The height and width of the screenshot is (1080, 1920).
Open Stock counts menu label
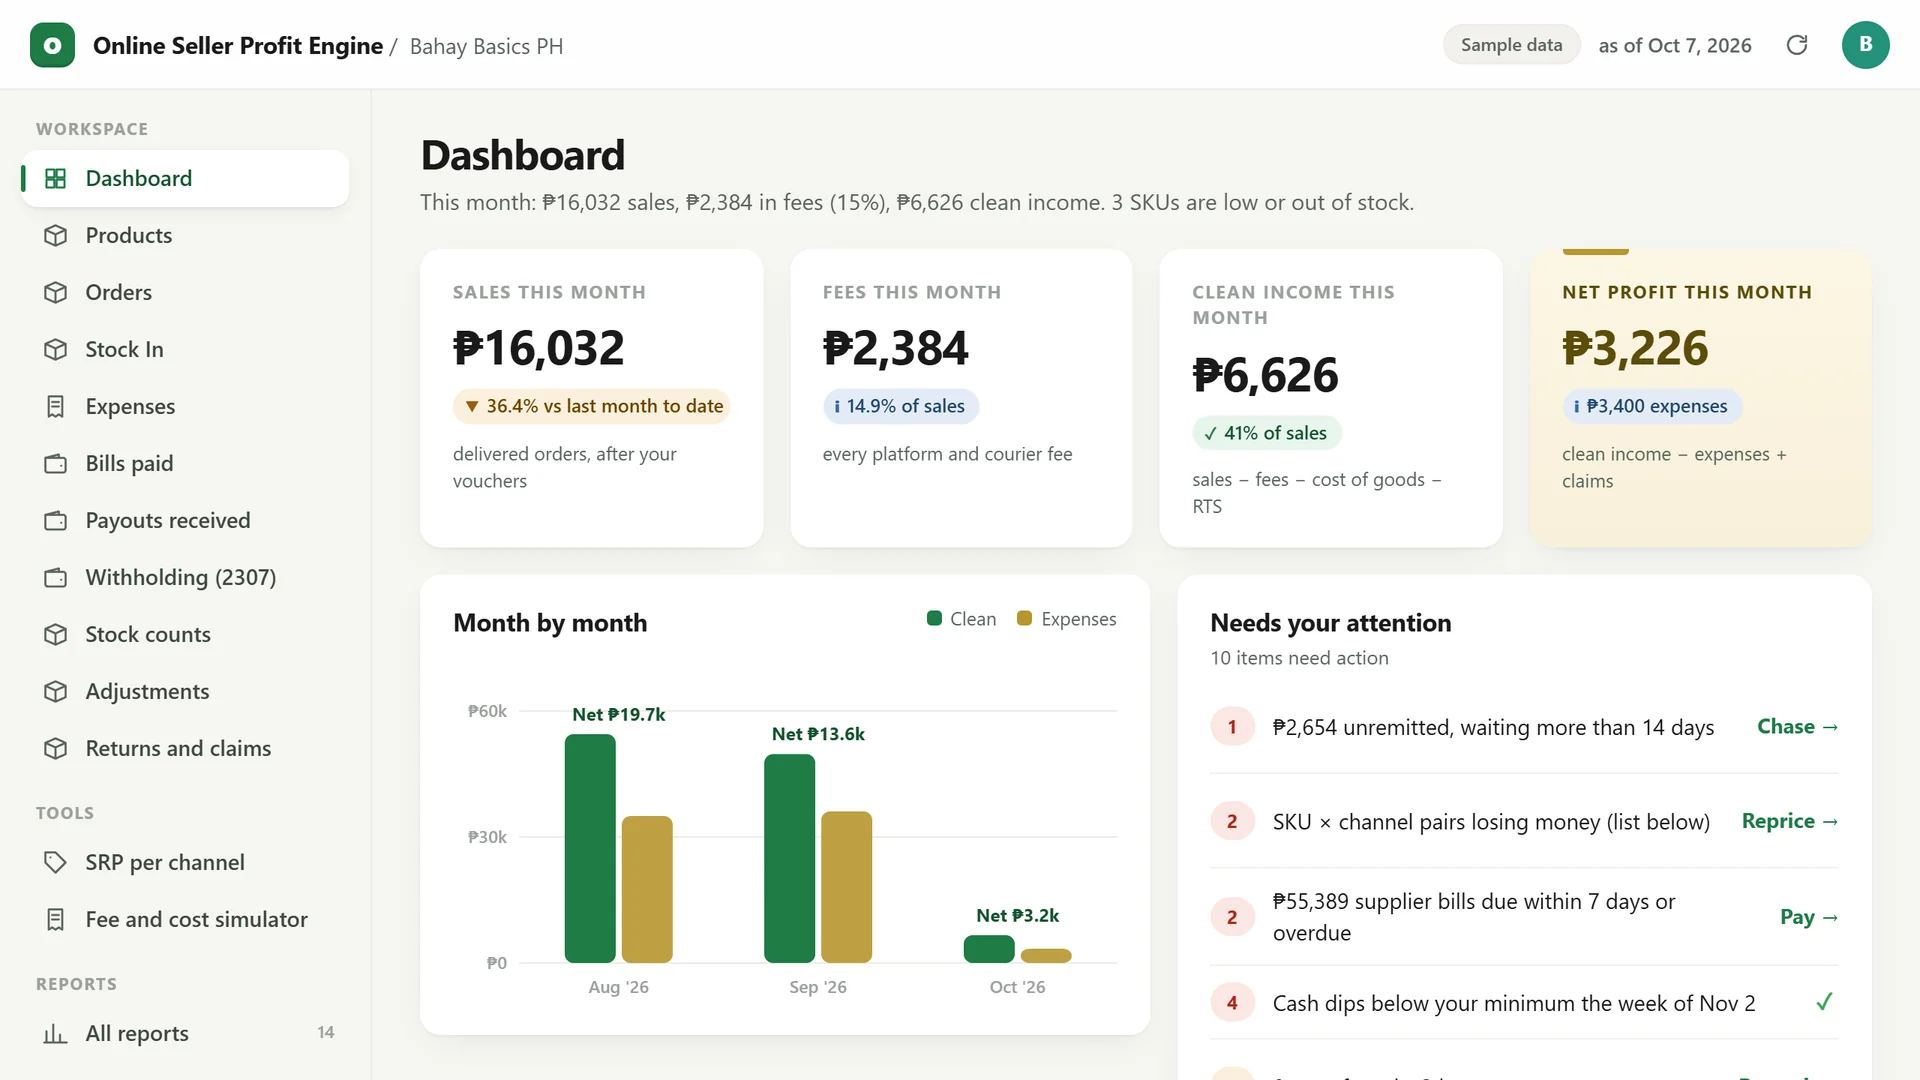(148, 634)
